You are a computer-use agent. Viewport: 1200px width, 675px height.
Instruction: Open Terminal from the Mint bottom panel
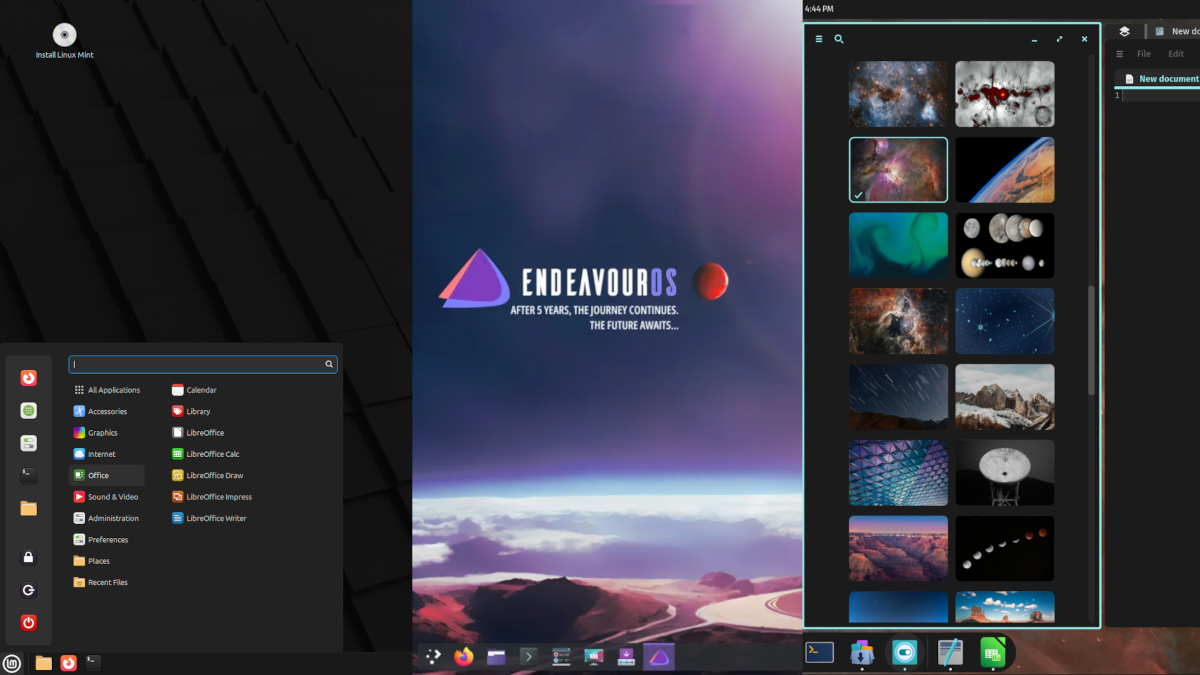coord(93,663)
